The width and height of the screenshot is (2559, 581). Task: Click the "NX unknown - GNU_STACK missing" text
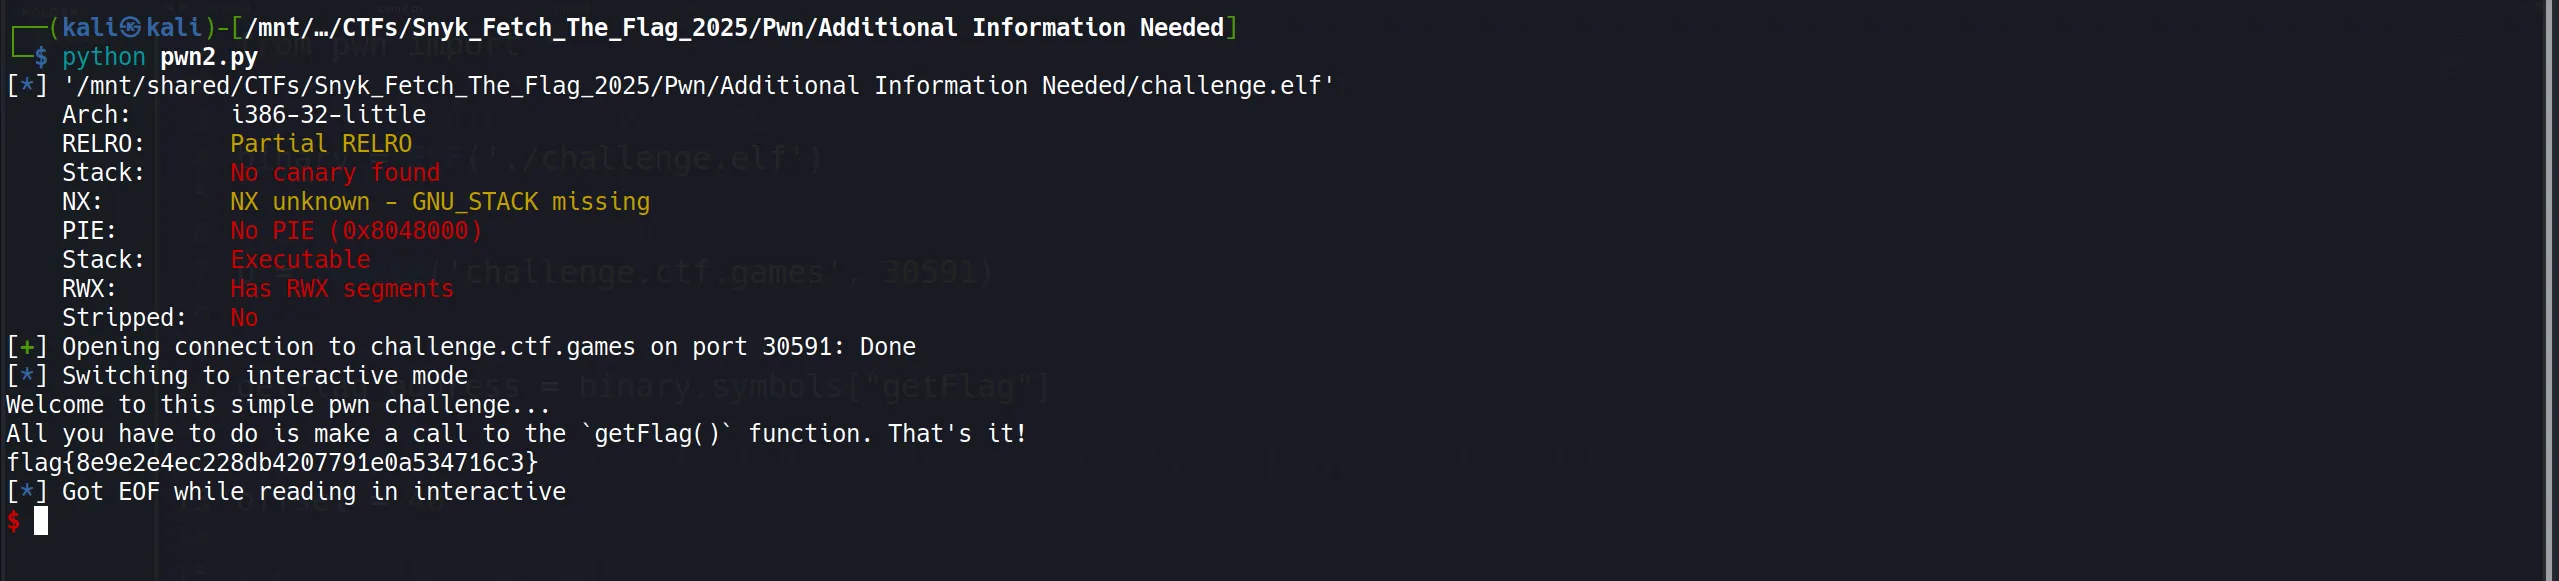pyautogui.click(x=440, y=202)
